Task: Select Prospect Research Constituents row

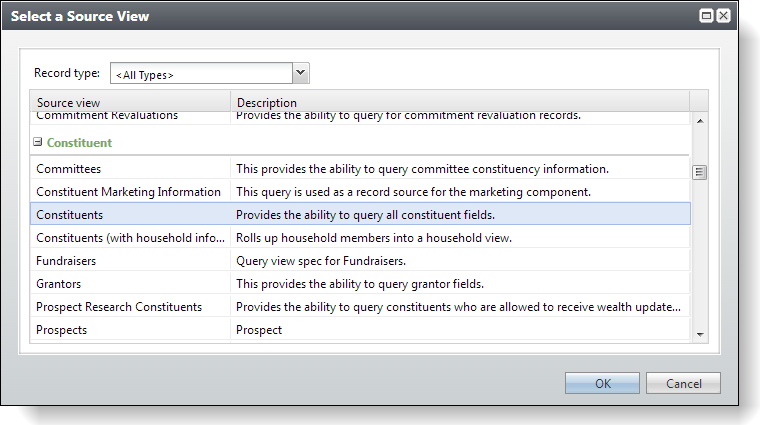Action: click(x=360, y=306)
